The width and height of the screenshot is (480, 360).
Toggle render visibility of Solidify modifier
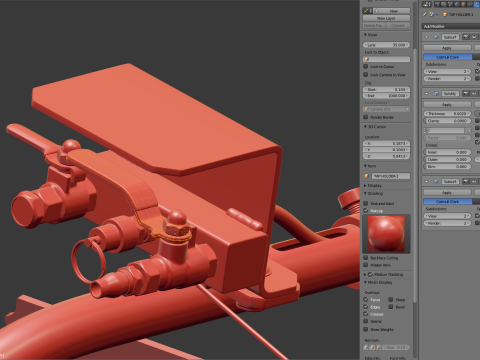(x=466, y=94)
